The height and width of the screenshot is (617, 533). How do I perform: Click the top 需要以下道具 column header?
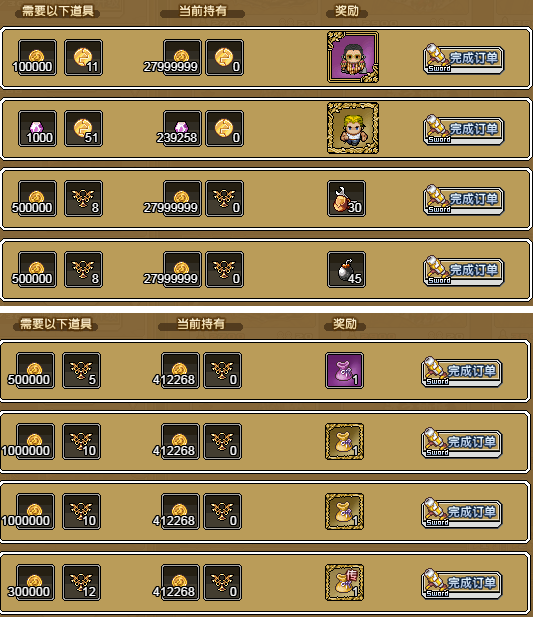[57, 11]
